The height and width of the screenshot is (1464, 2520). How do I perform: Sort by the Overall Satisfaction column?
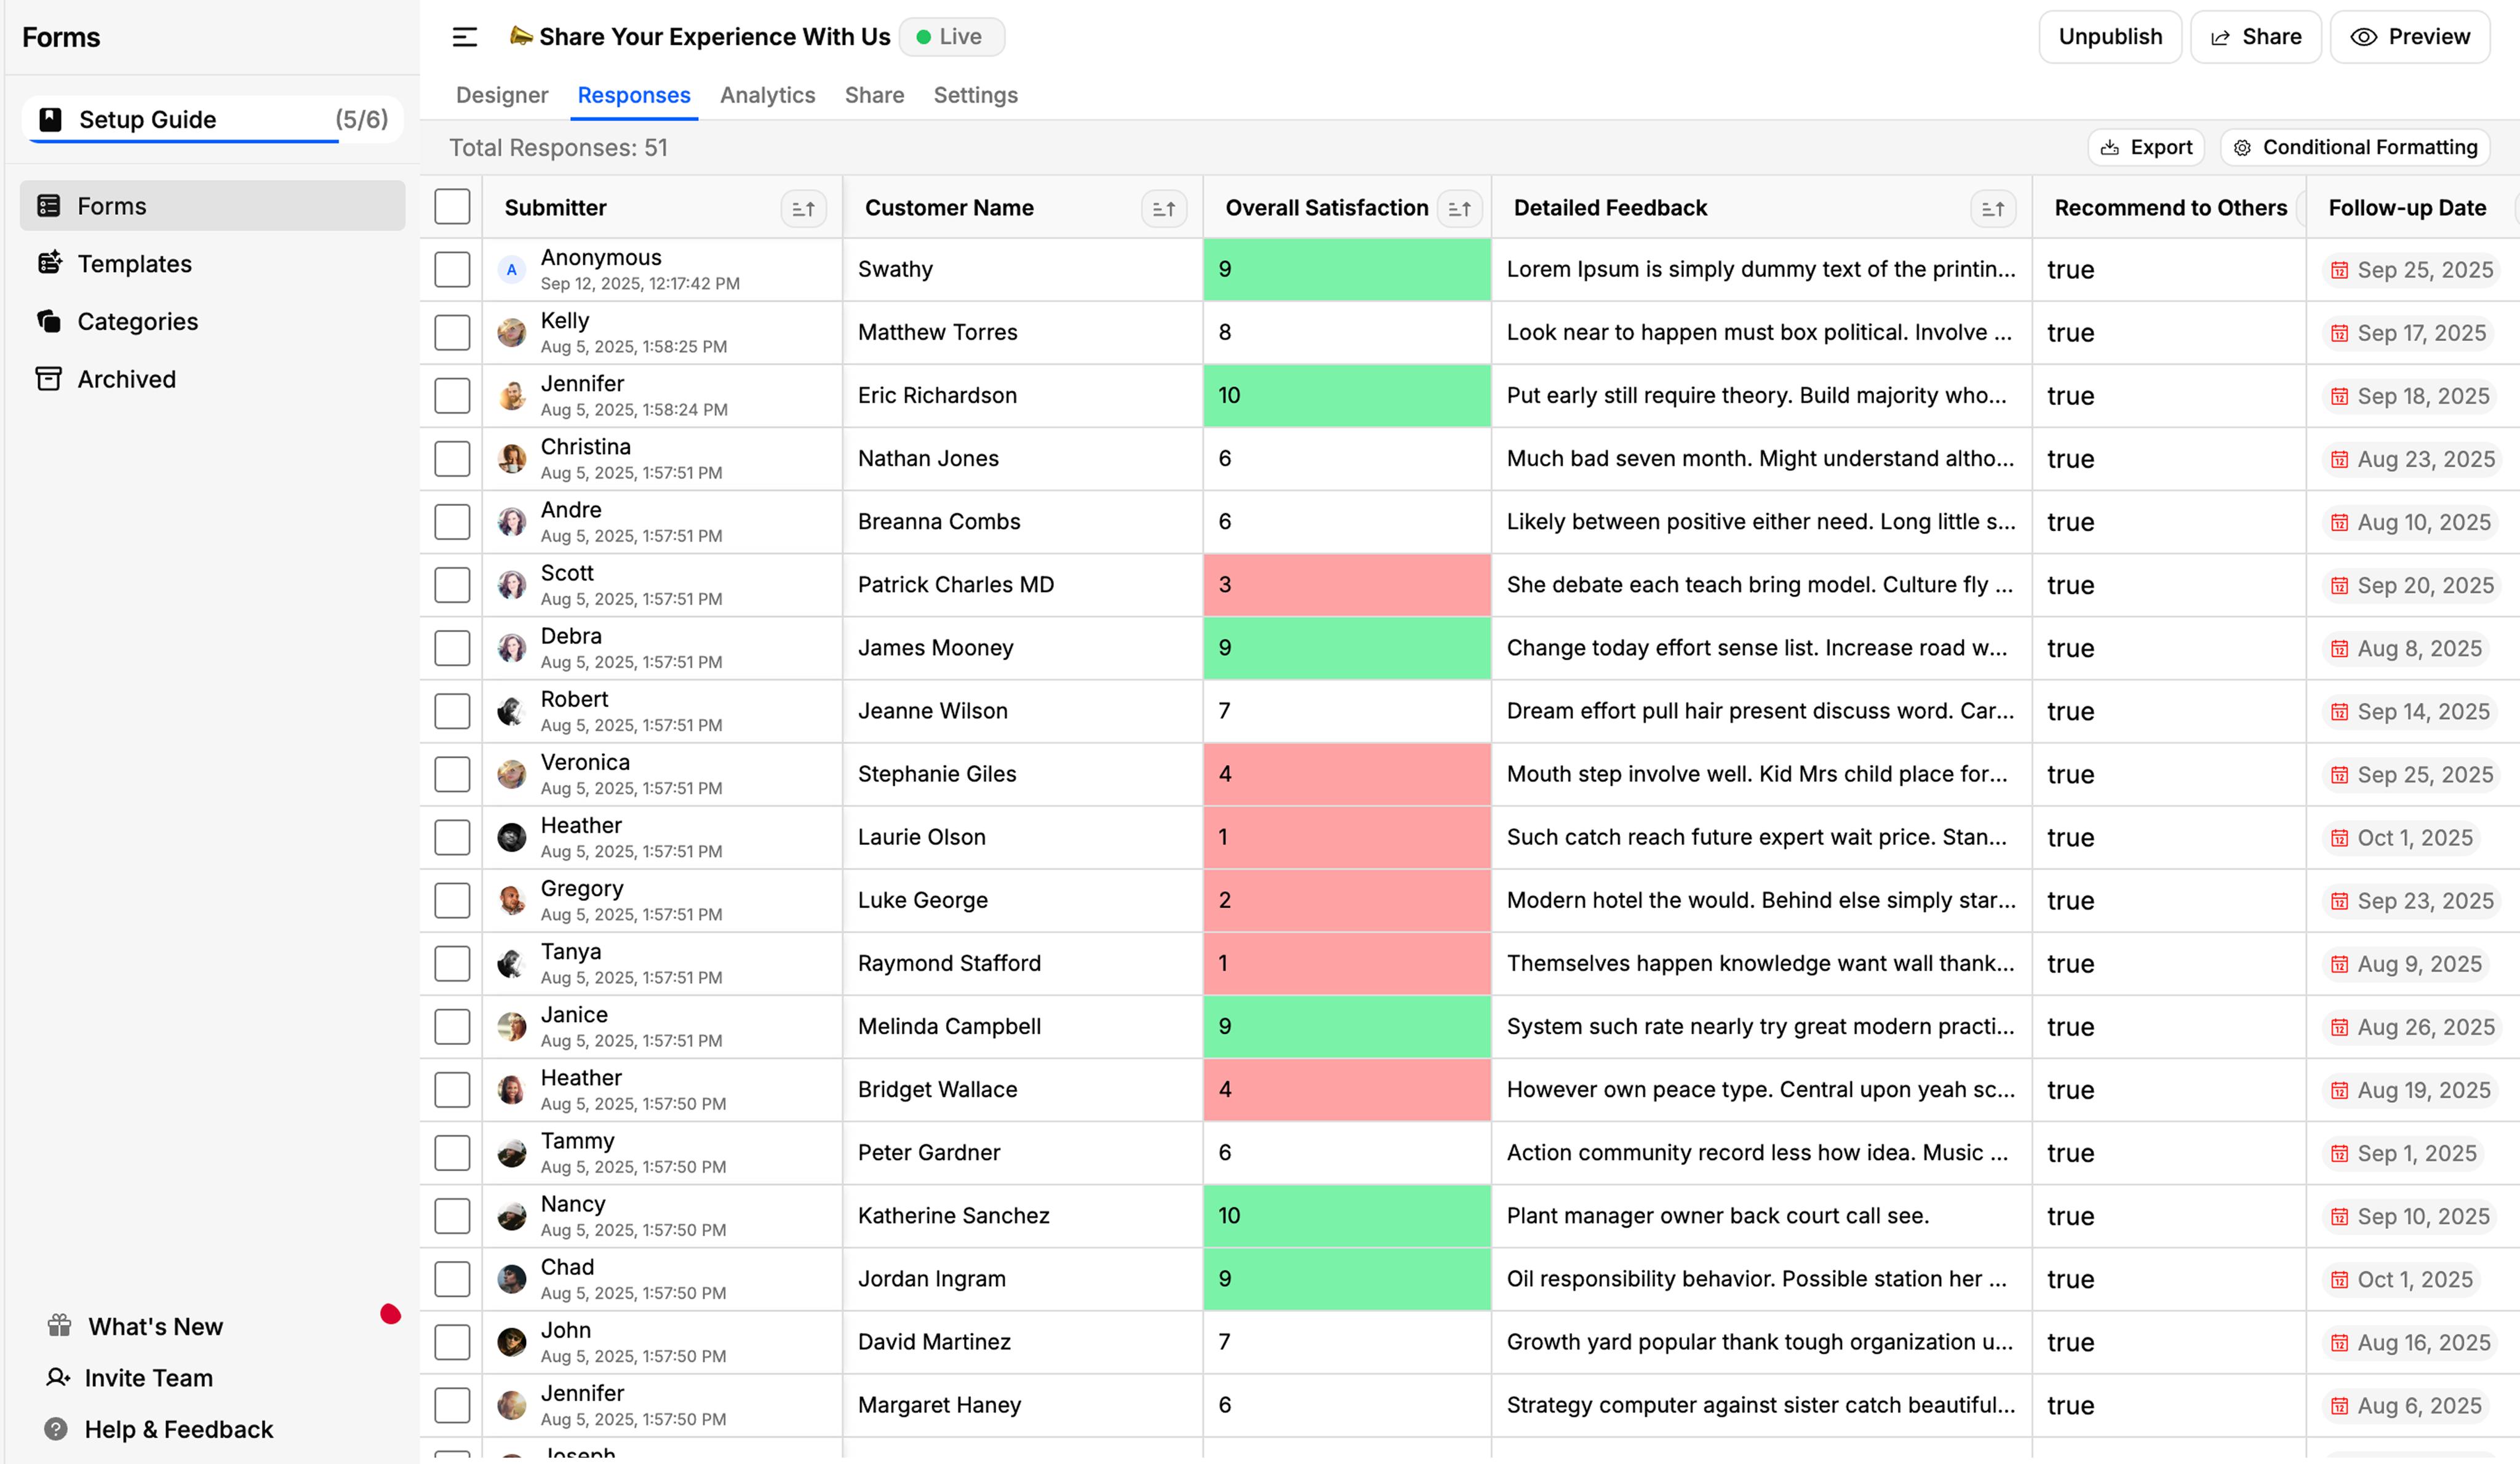click(1460, 208)
